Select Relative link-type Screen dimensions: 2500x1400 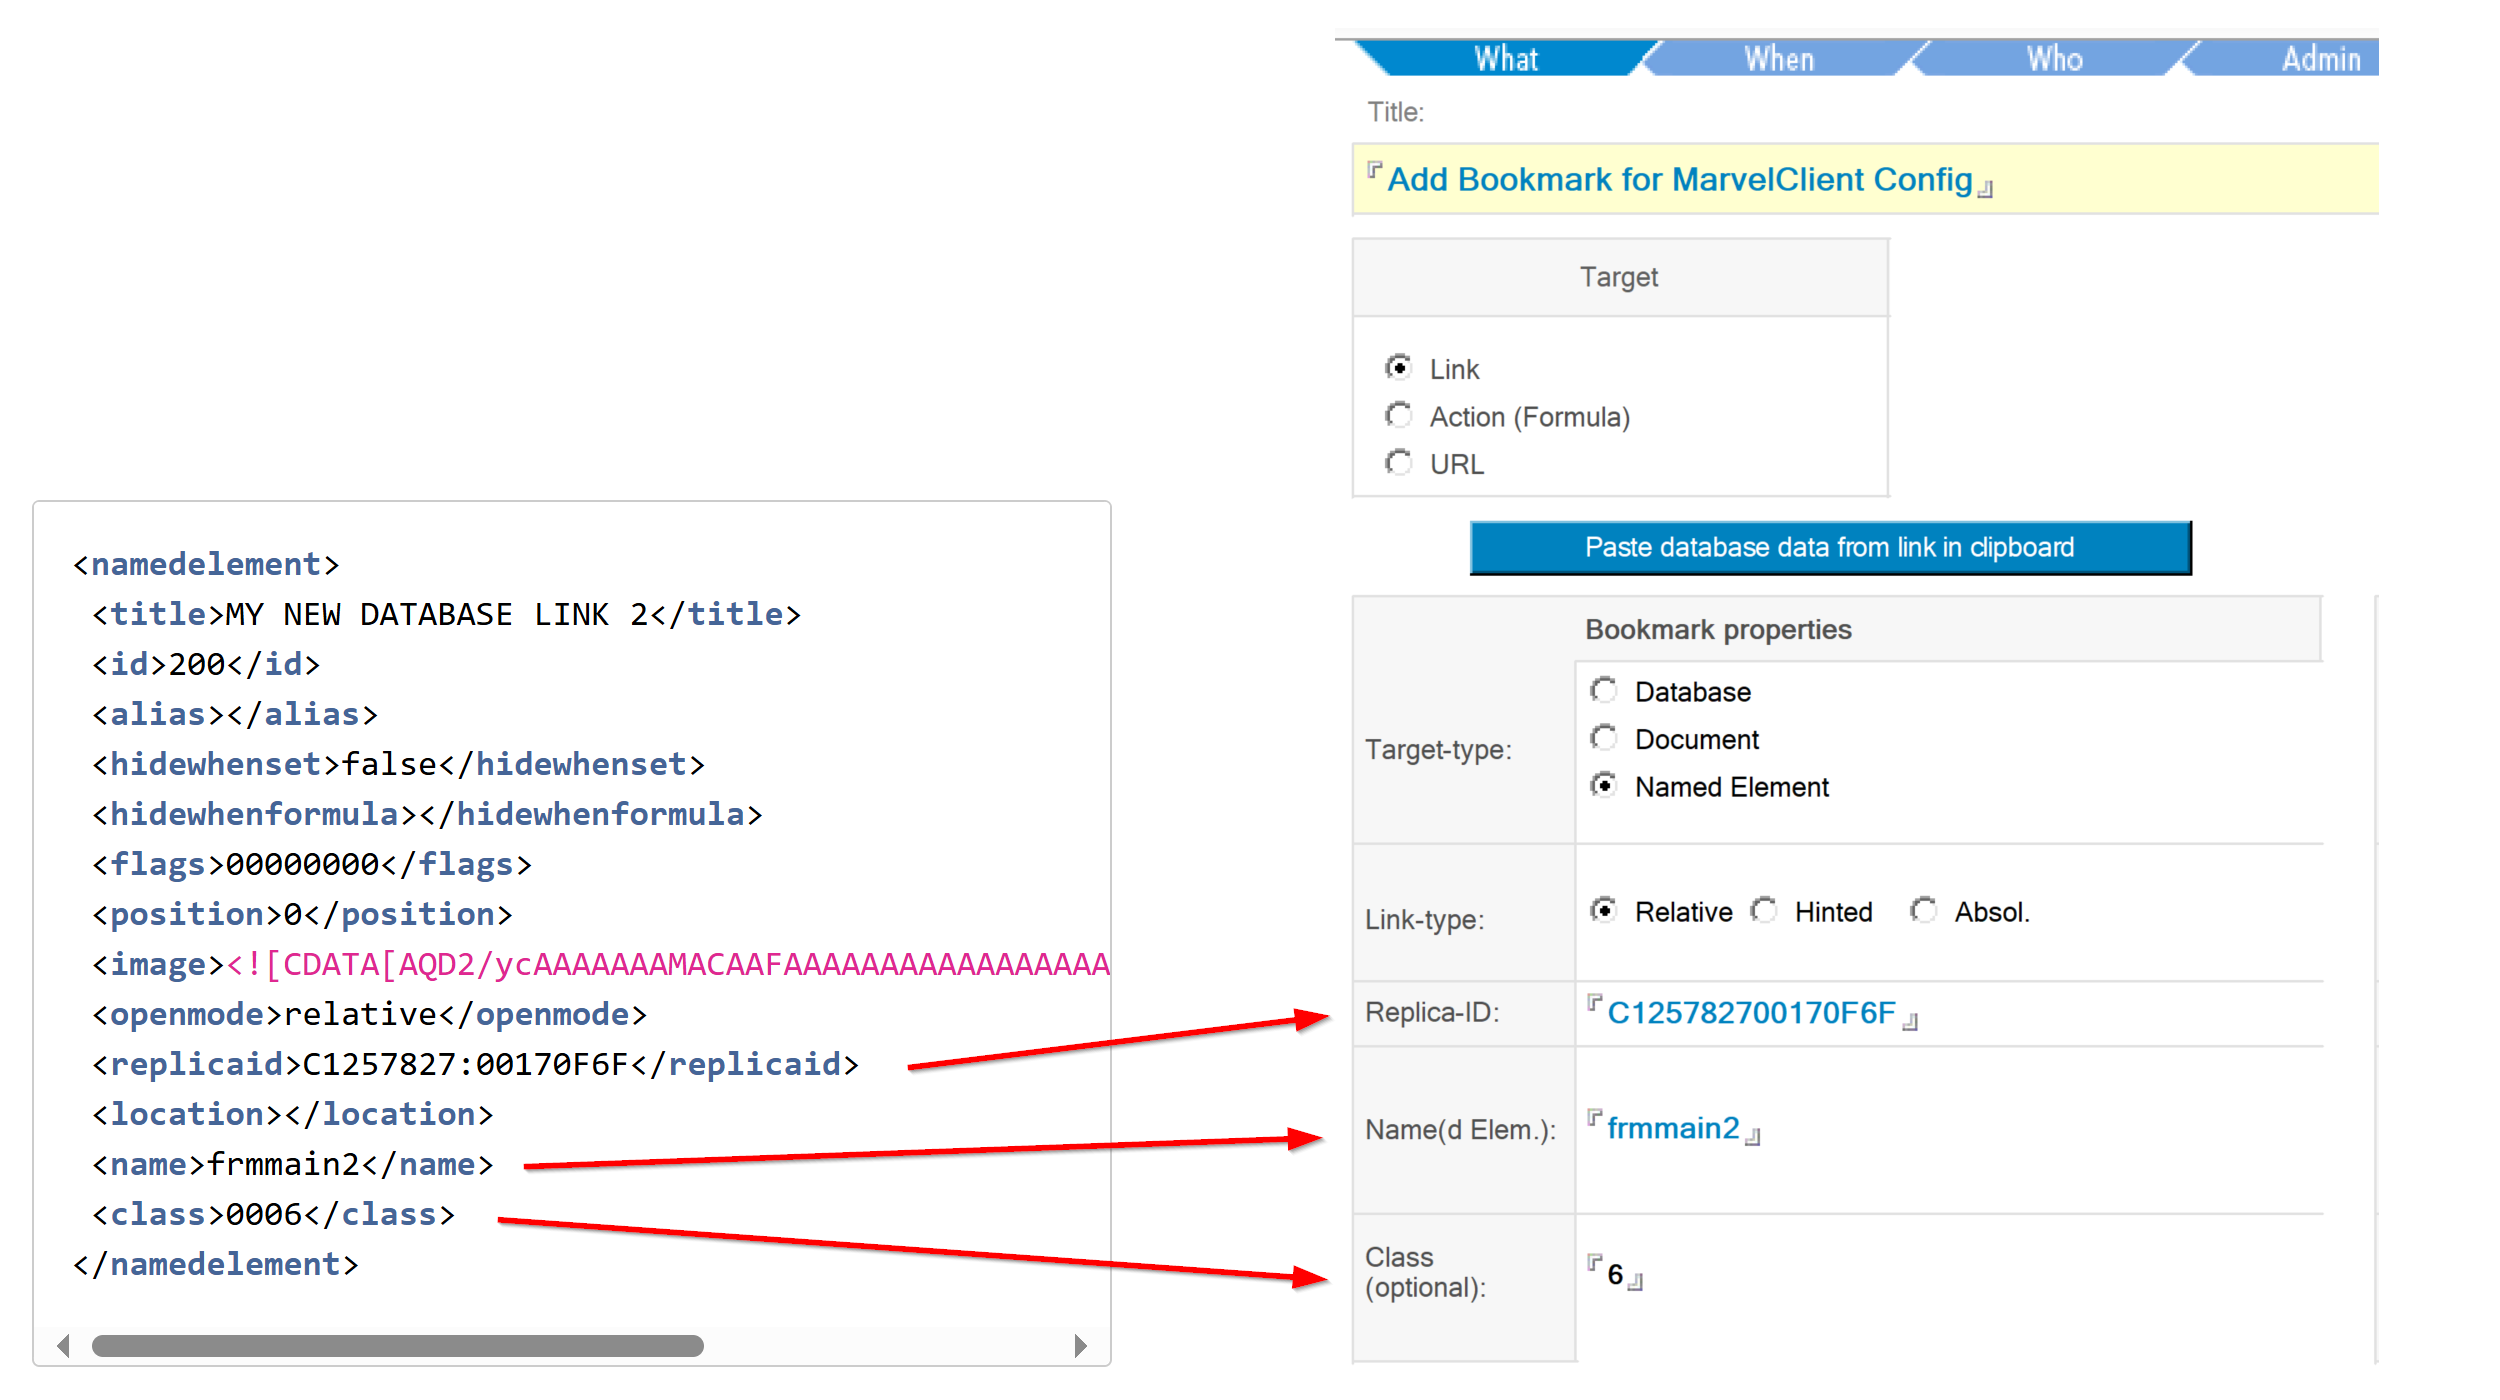pyautogui.click(x=1604, y=911)
